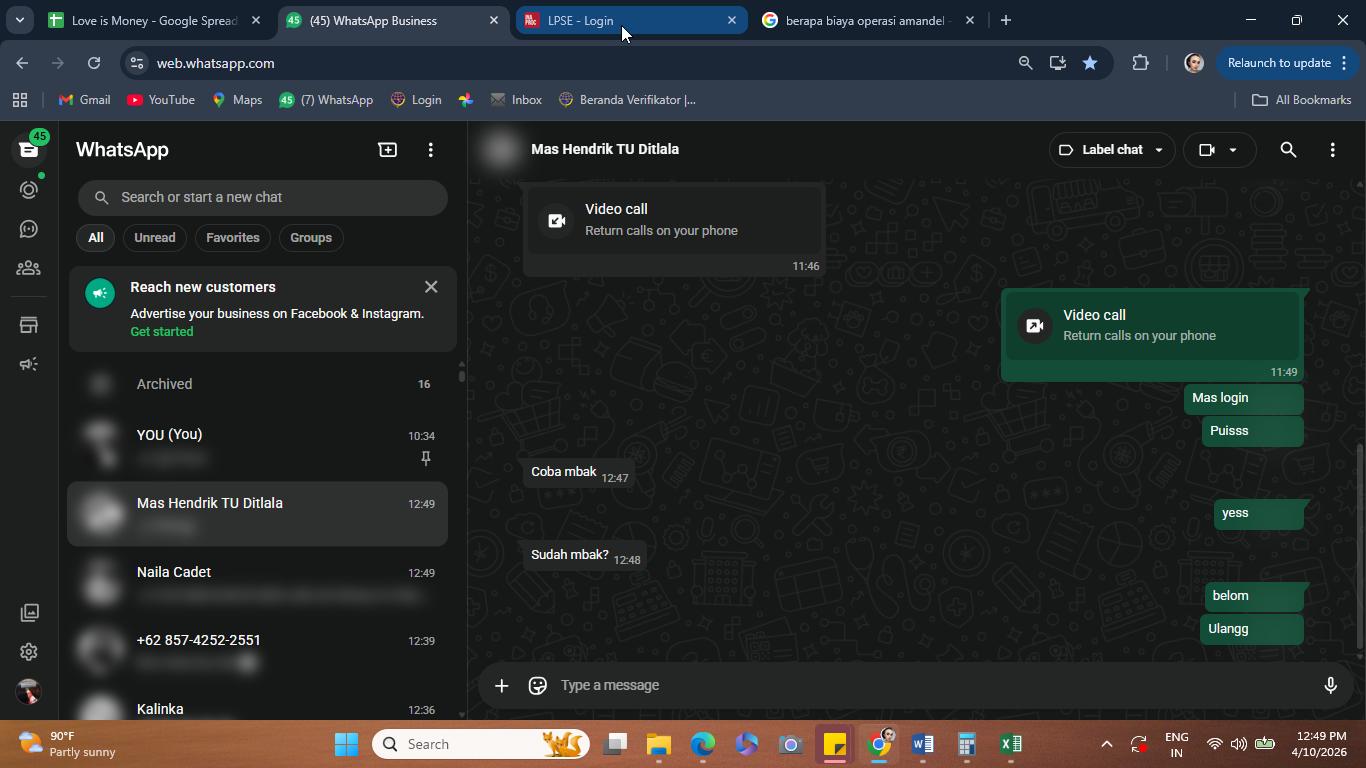Open the Chrome apps grid icon
1366x768 pixels.
[x=19, y=100]
